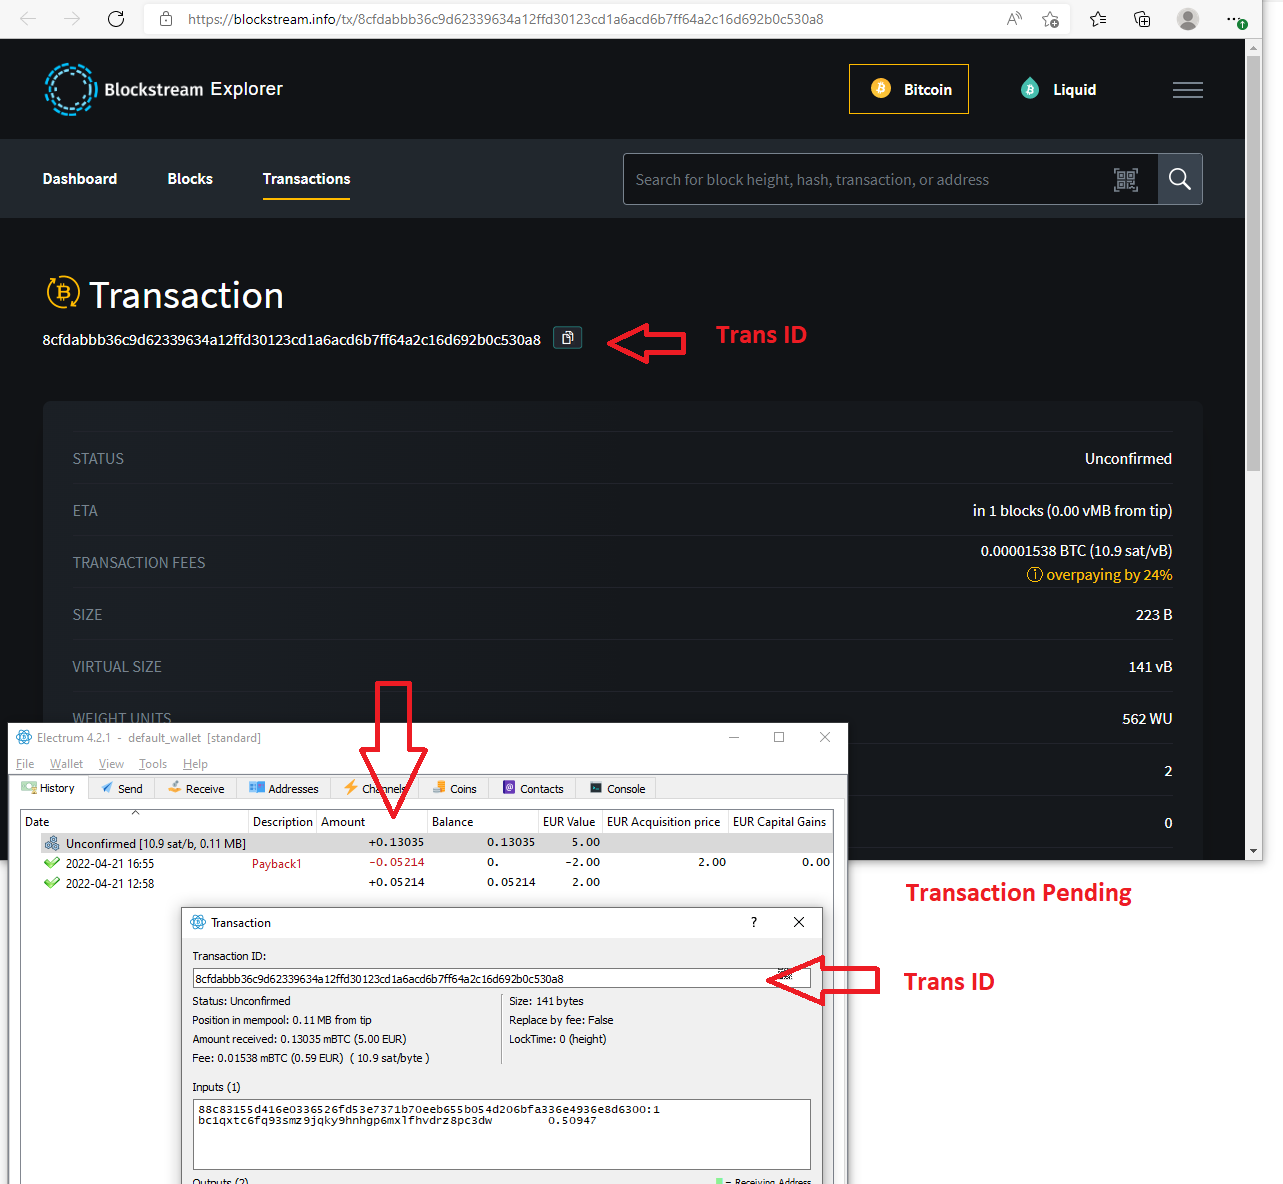The width and height of the screenshot is (1283, 1184).
Task: Click the QR code scan icon in search
Action: [x=1126, y=180]
